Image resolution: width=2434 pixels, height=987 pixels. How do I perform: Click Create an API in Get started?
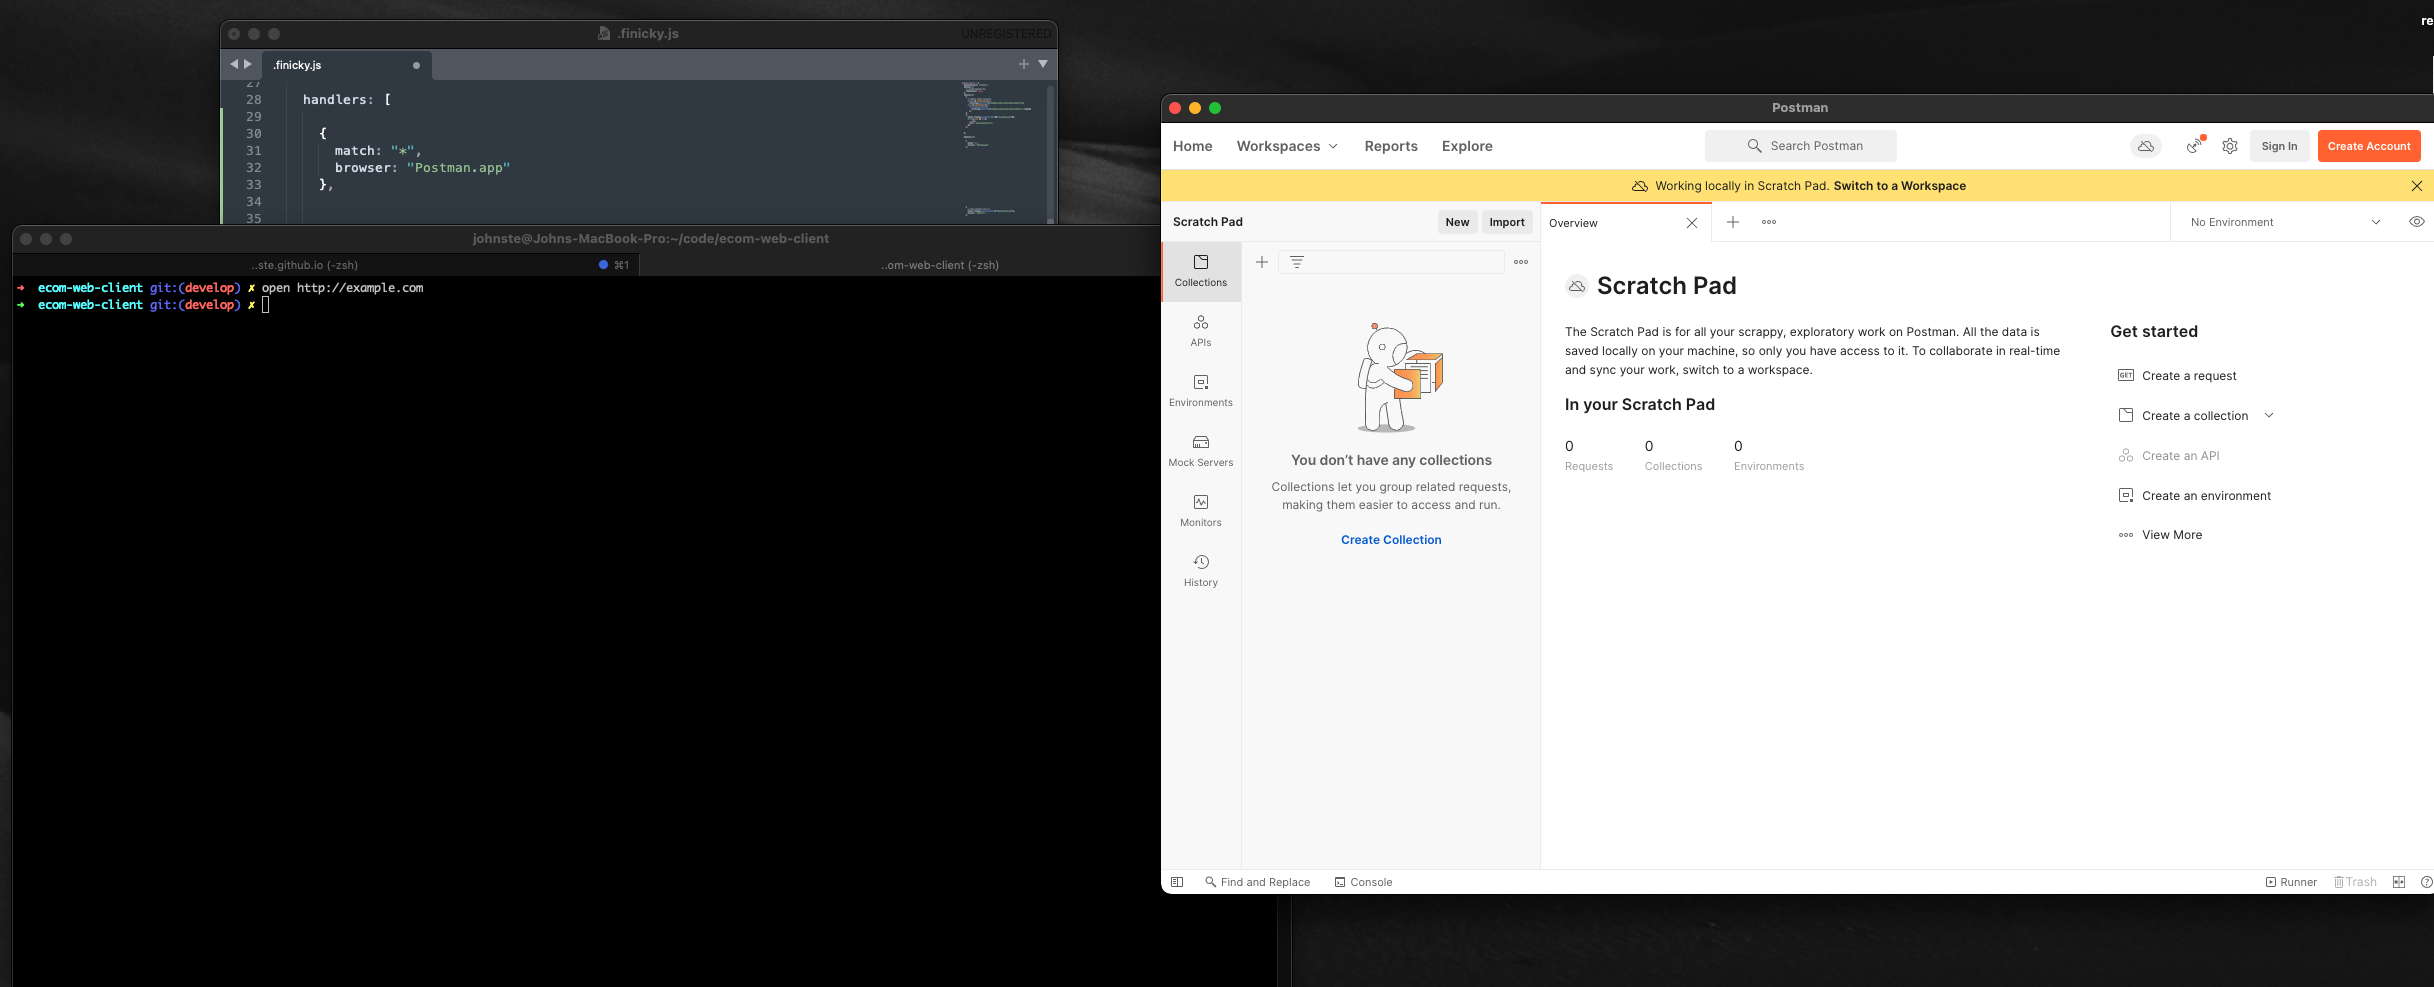[x=2168, y=456]
